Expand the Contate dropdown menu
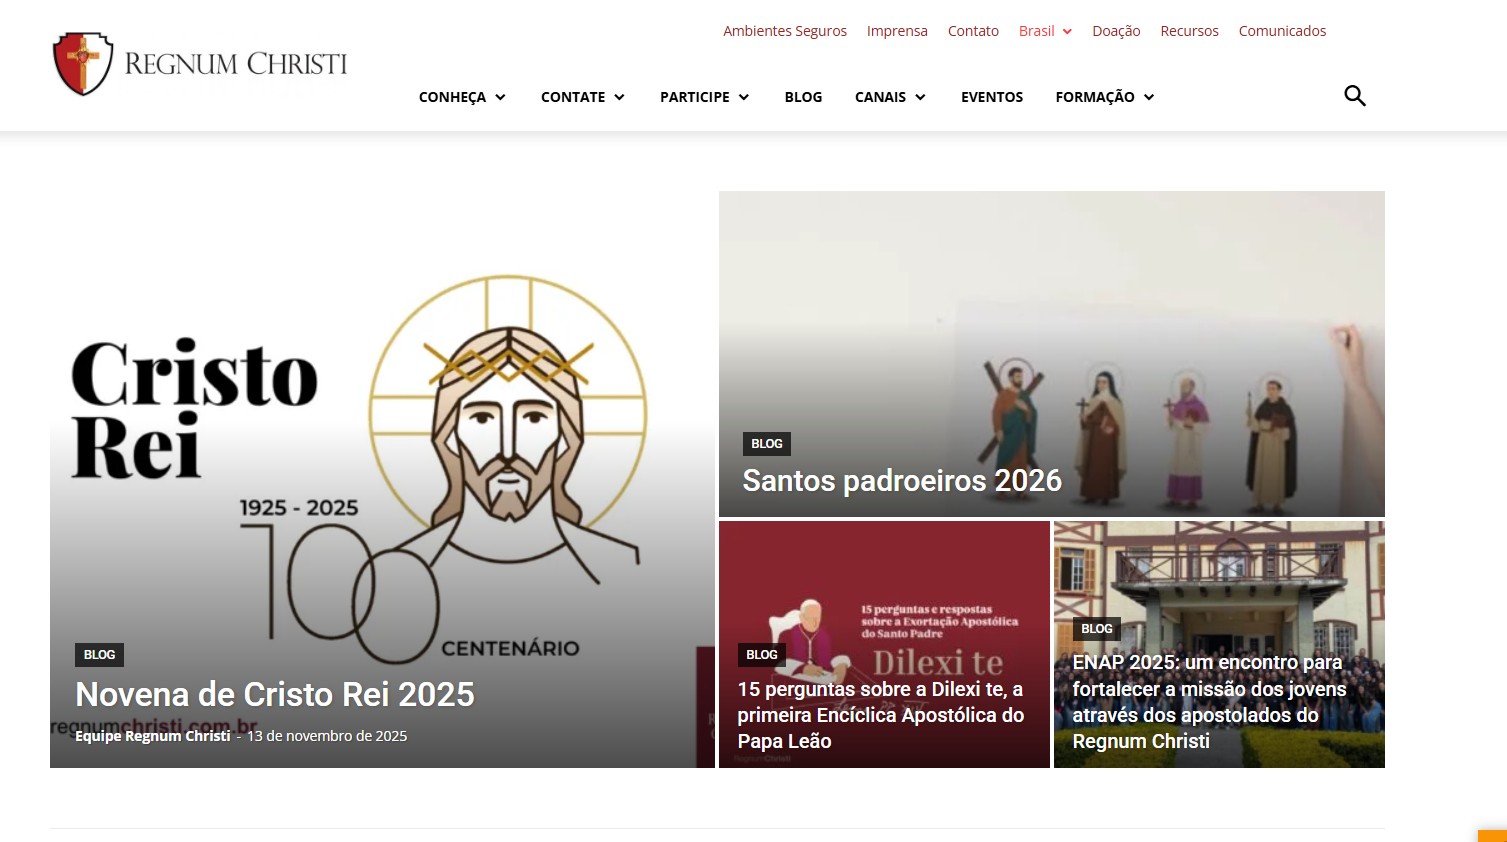Image resolution: width=1507 pixels, height=842 pixels. pyautogui.click(x=582, y=97)
